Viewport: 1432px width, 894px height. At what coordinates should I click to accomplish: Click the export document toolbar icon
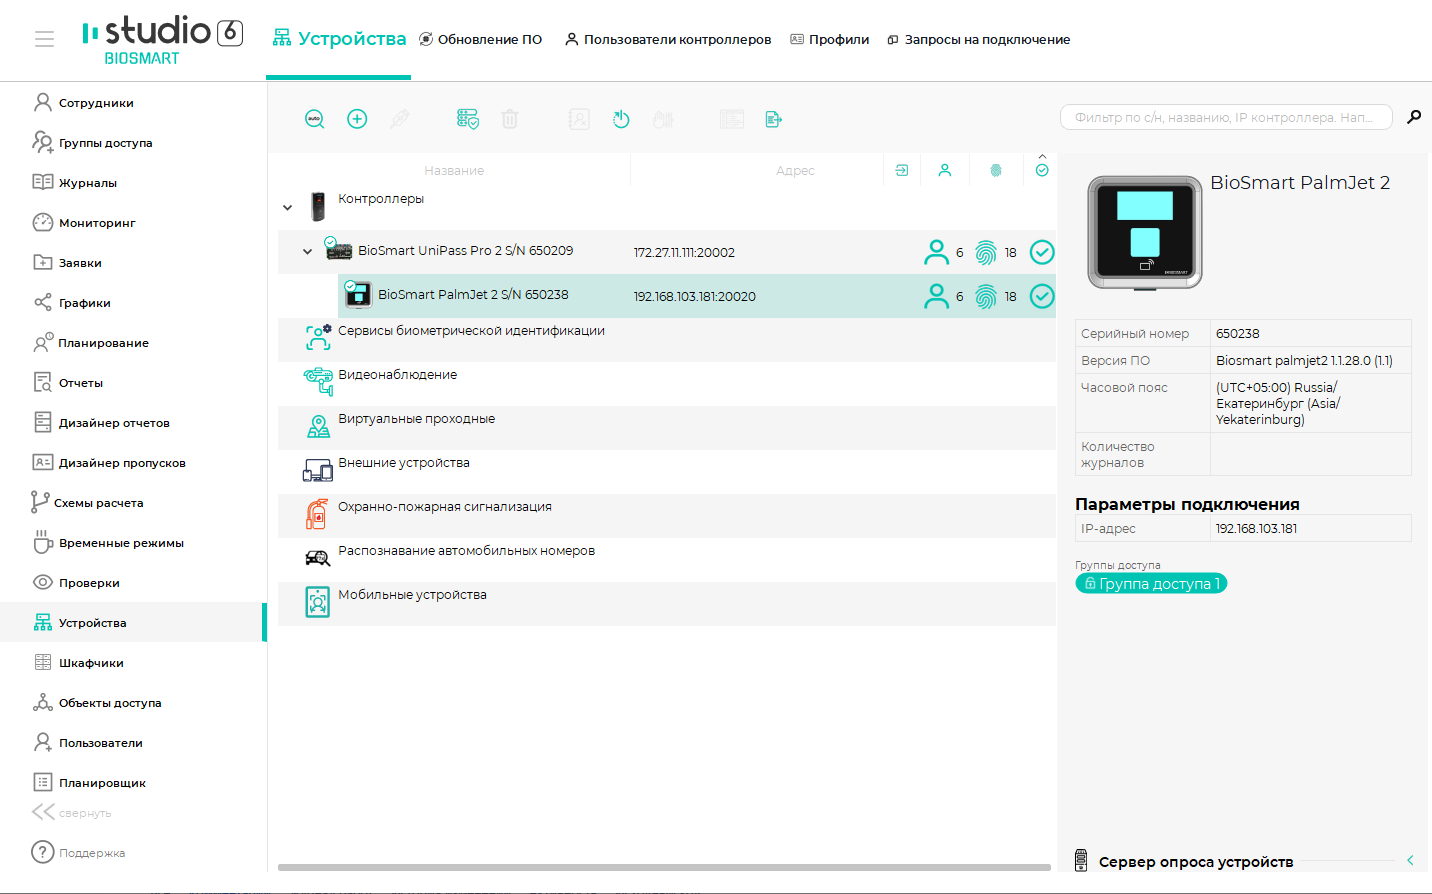tap(774, 119)
